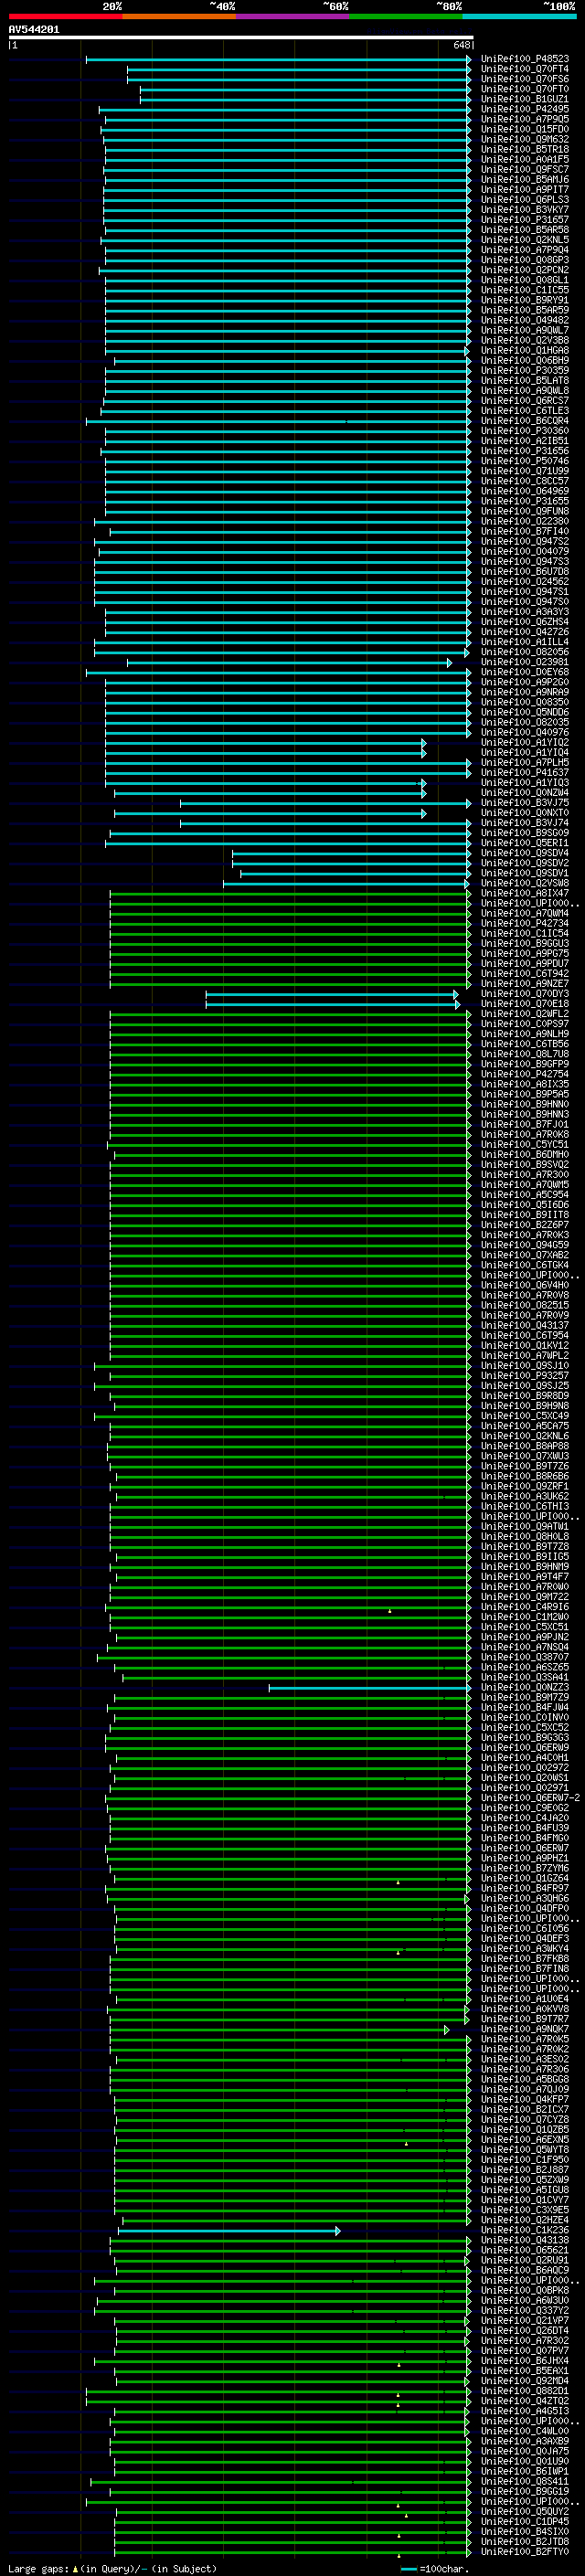585x2576 pixels.
Task: Select the UniRef100_B9GGU3 label
Action: click(525, 944)
